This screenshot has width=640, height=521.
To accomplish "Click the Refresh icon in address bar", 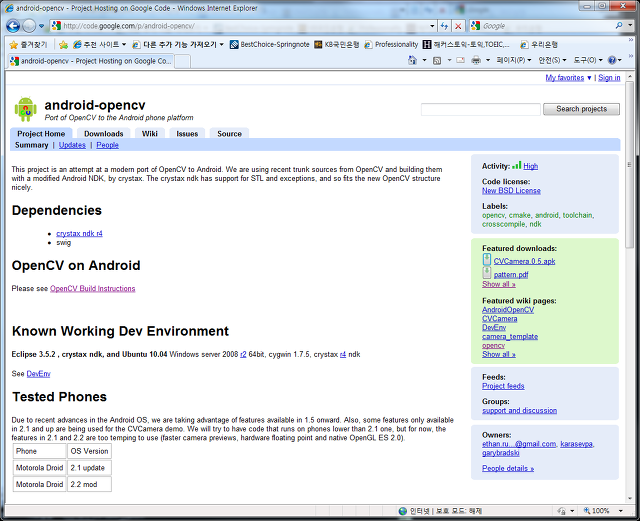I will coord(444,26).
